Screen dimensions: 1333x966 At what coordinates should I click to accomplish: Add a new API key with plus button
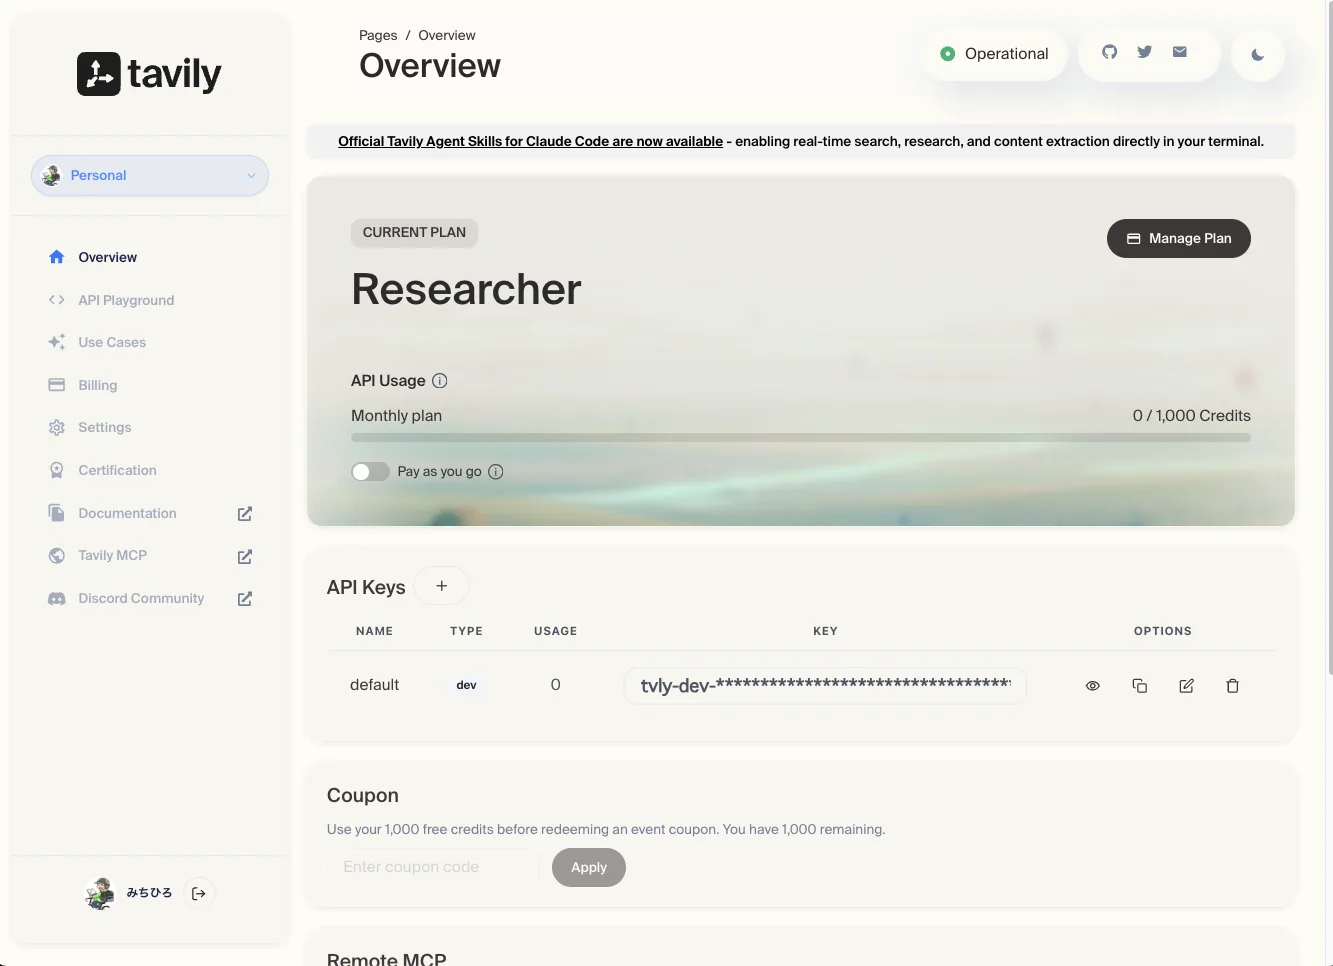tap(441, 586)
